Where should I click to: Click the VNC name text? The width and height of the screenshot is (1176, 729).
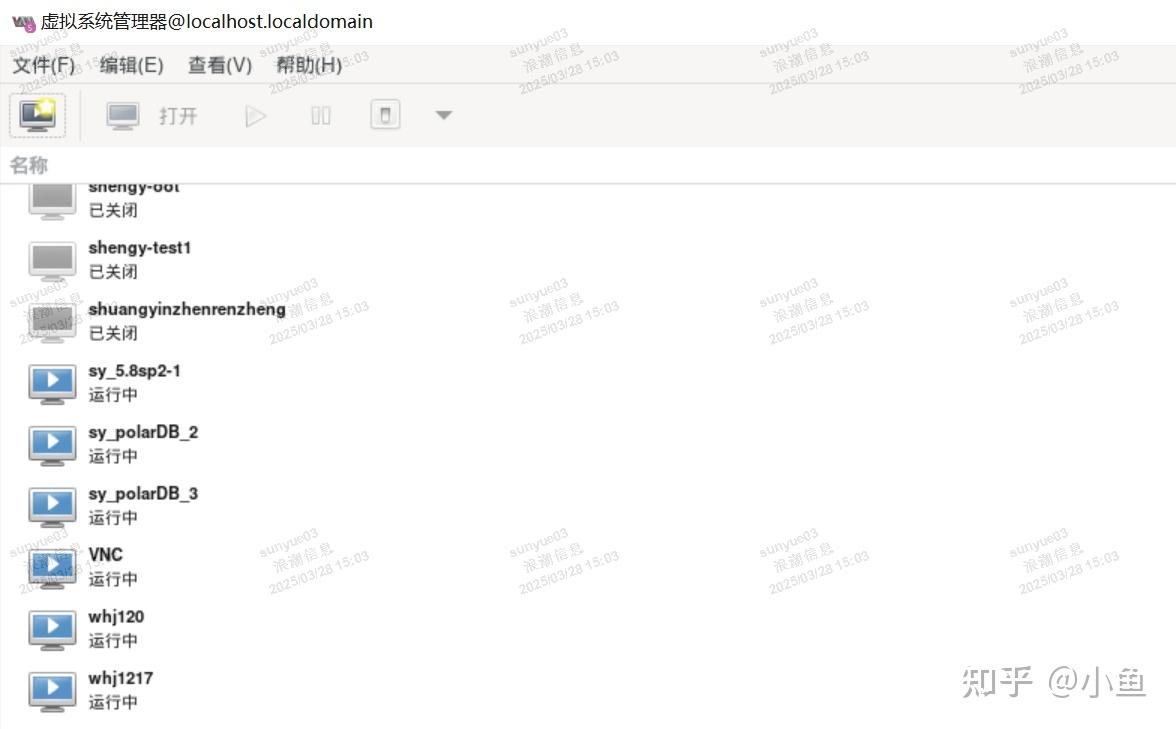[105, 555]
